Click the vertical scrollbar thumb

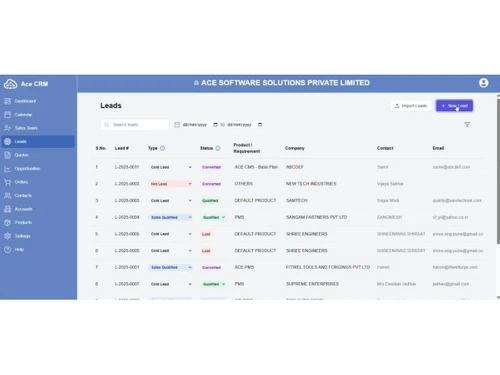tap(498, 172)
